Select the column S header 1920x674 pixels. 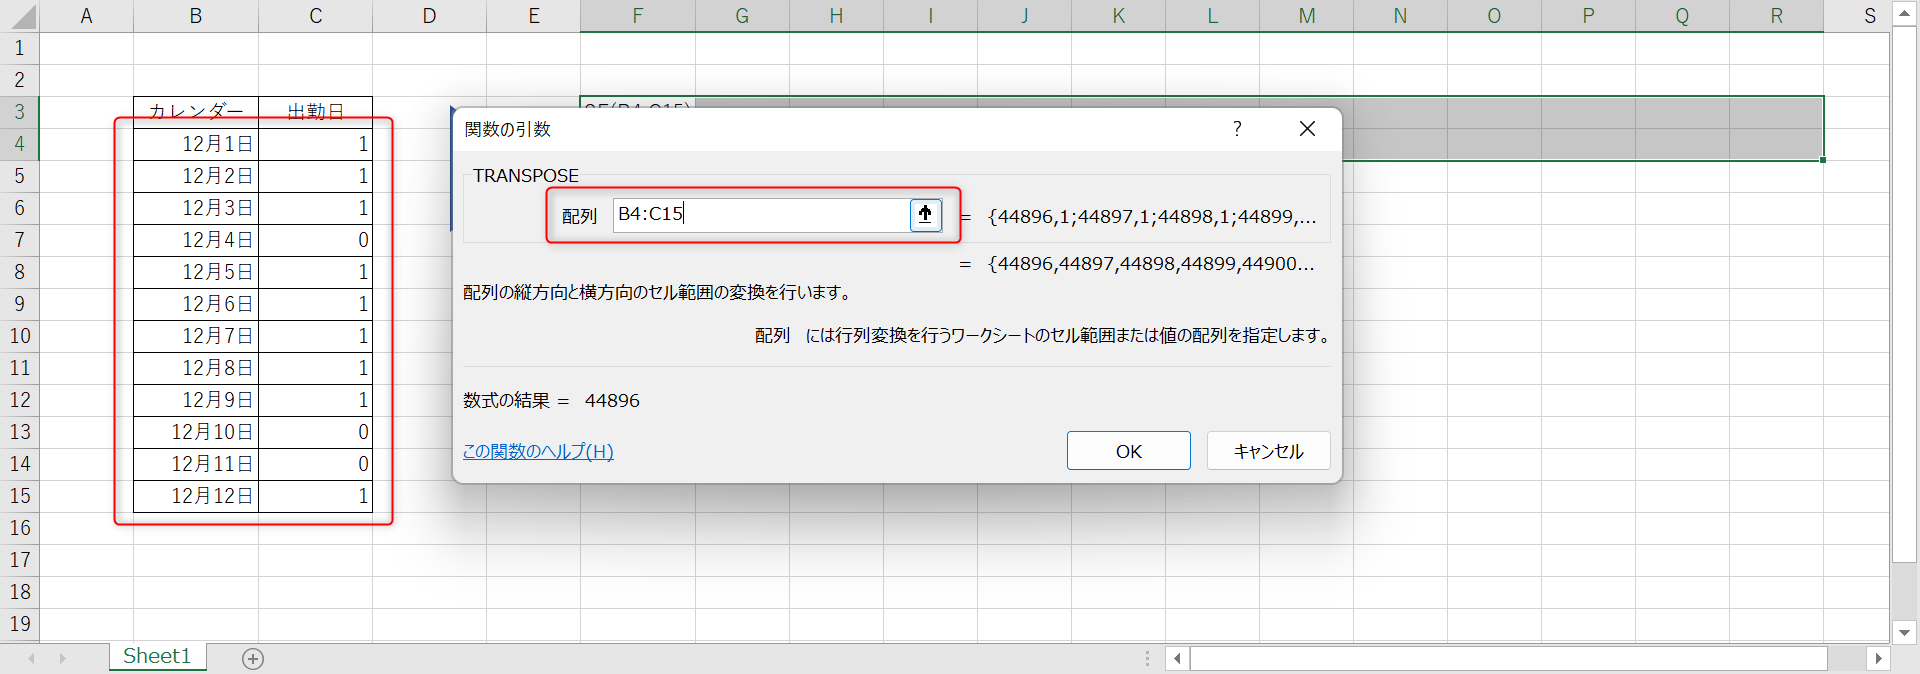(x=1869, y=16)
